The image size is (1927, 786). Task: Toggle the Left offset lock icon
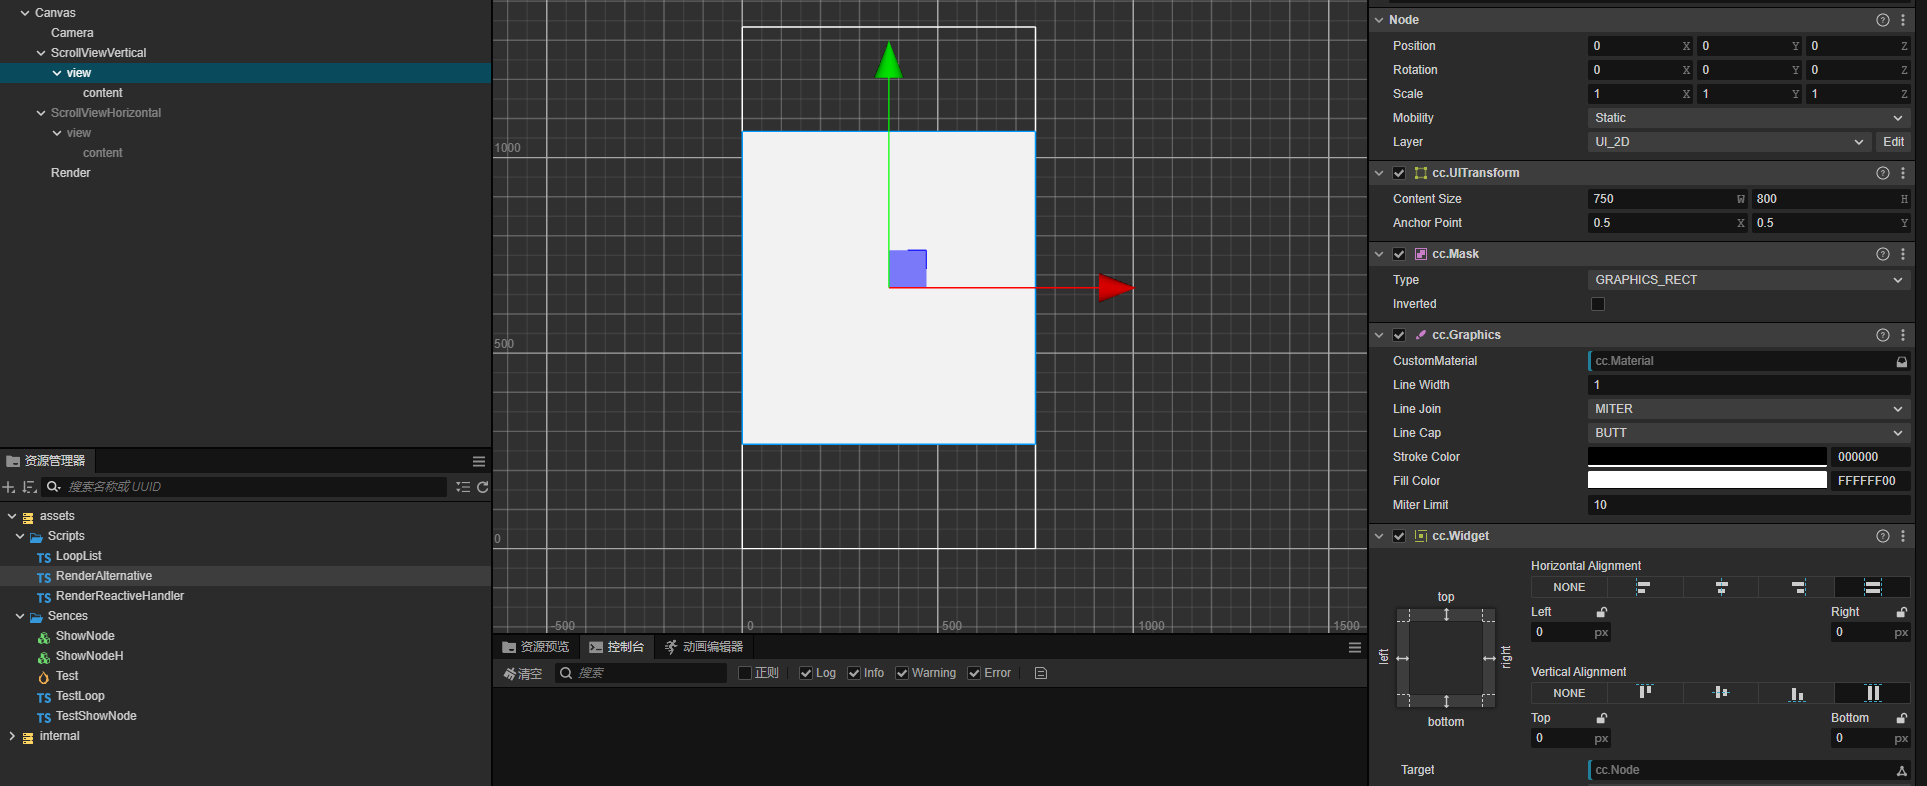[x=1602, y=612]
